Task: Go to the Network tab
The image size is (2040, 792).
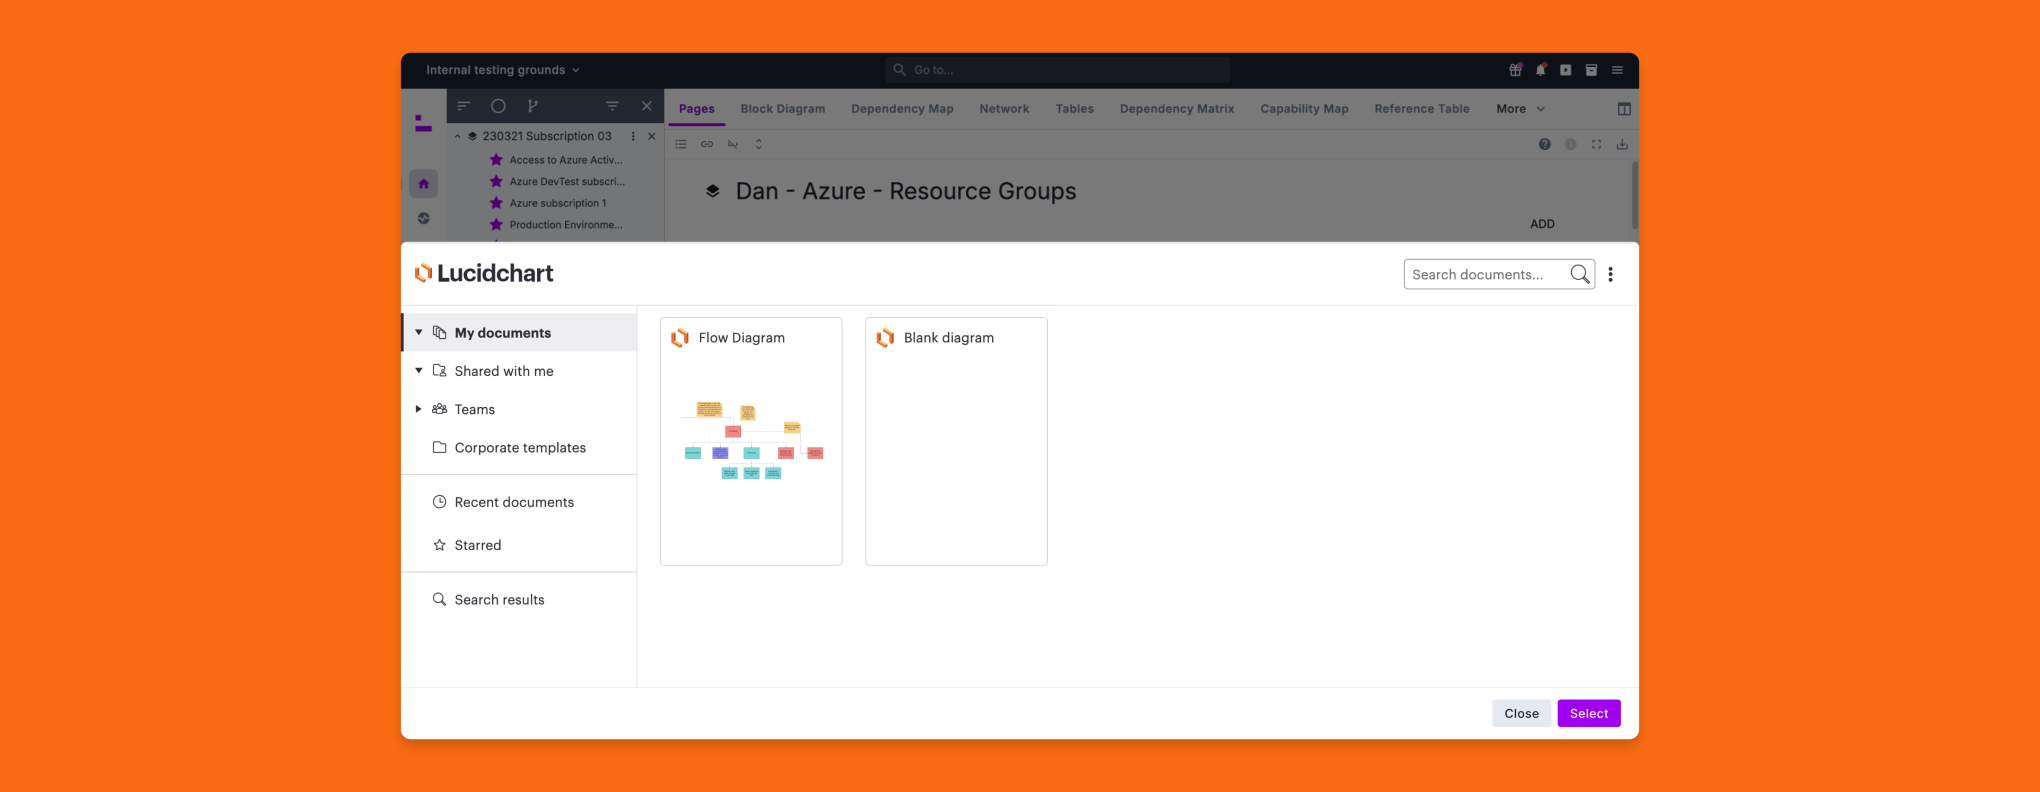Action: click(x=1004, y=109)
